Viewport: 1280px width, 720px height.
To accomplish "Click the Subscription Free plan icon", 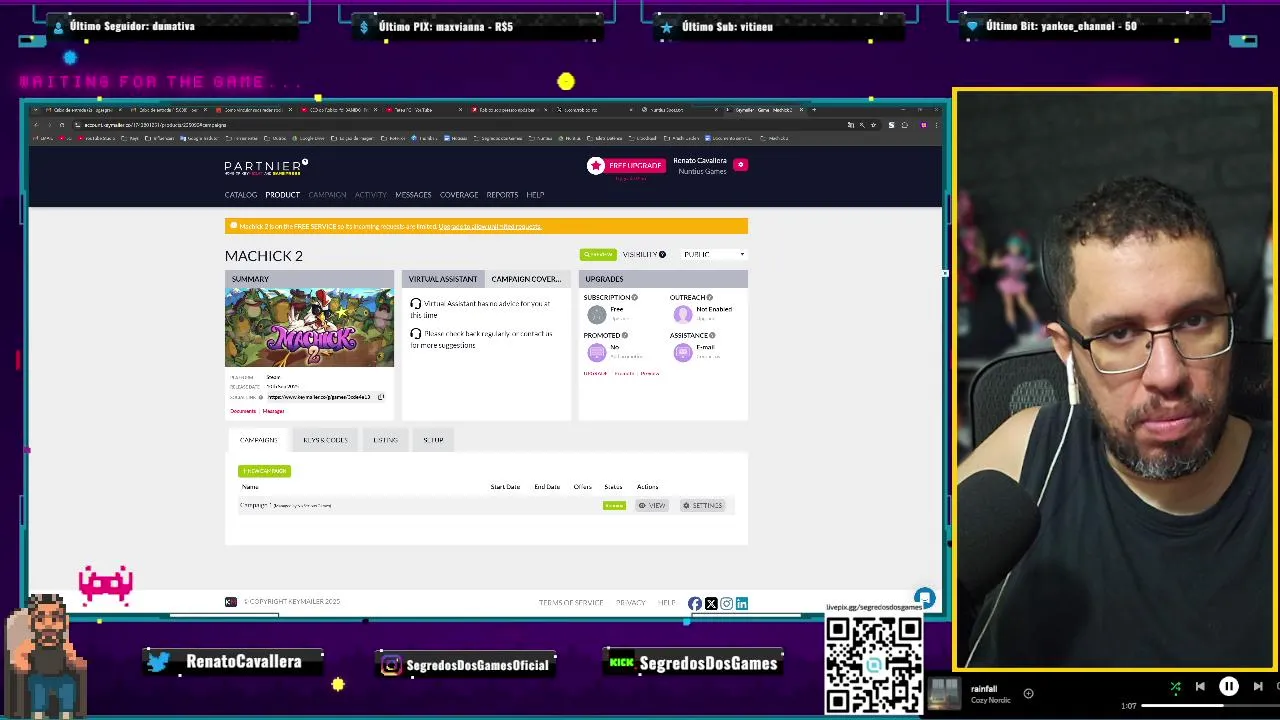I will pyautogui.click(x=596, y=314).
